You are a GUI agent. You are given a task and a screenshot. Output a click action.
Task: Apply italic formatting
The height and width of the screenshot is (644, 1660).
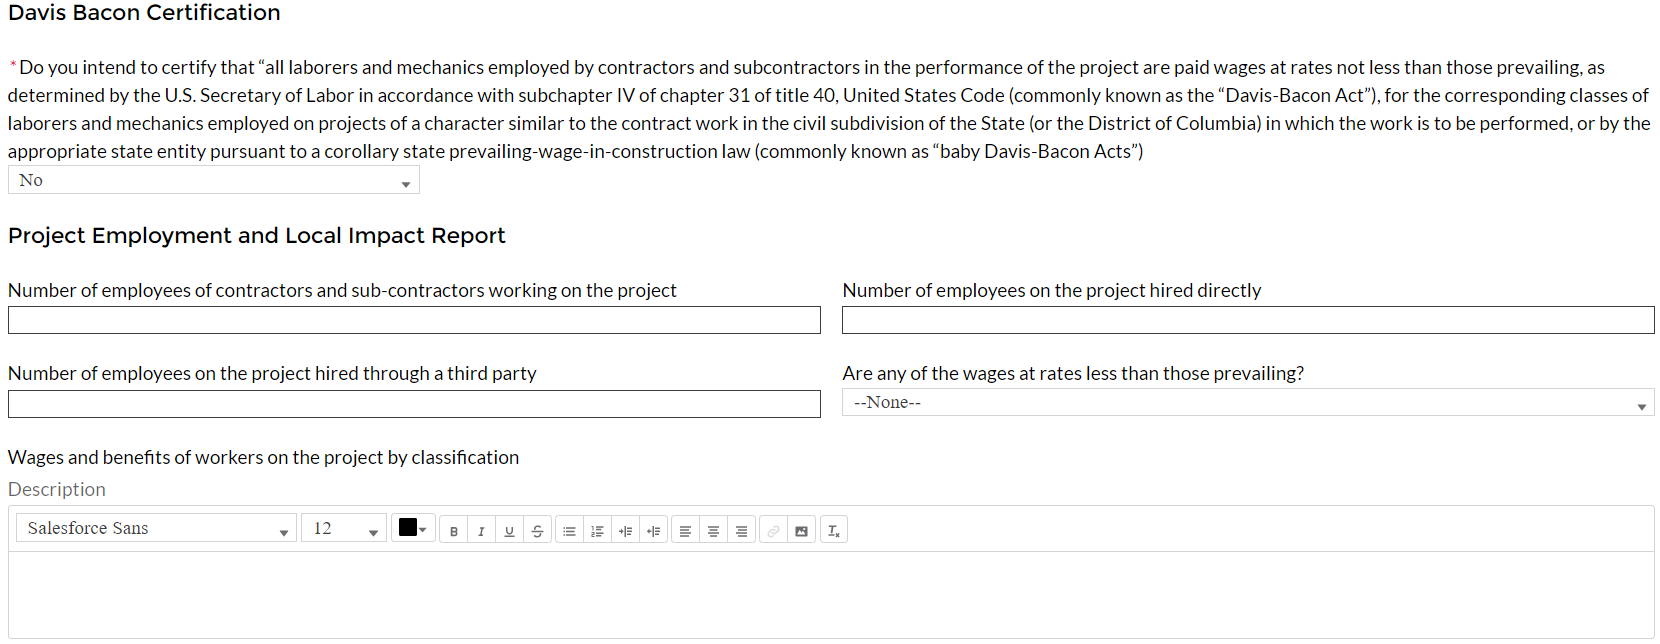(481, 531)
